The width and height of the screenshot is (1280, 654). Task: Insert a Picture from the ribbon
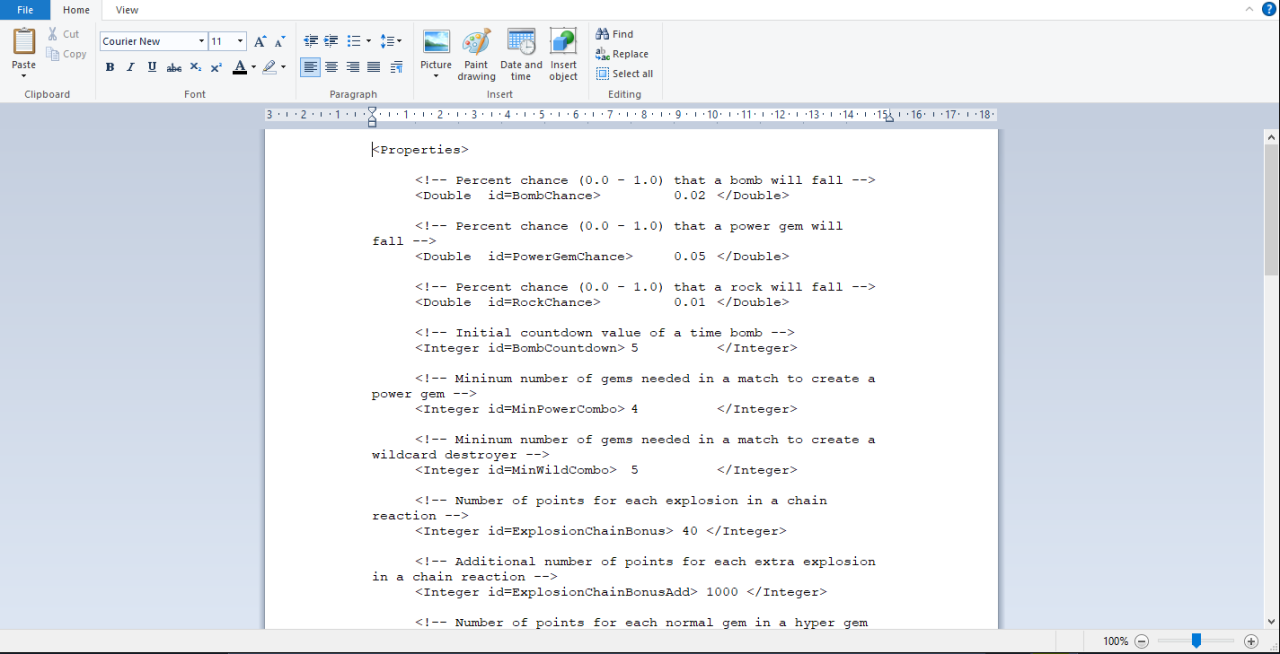436,42
